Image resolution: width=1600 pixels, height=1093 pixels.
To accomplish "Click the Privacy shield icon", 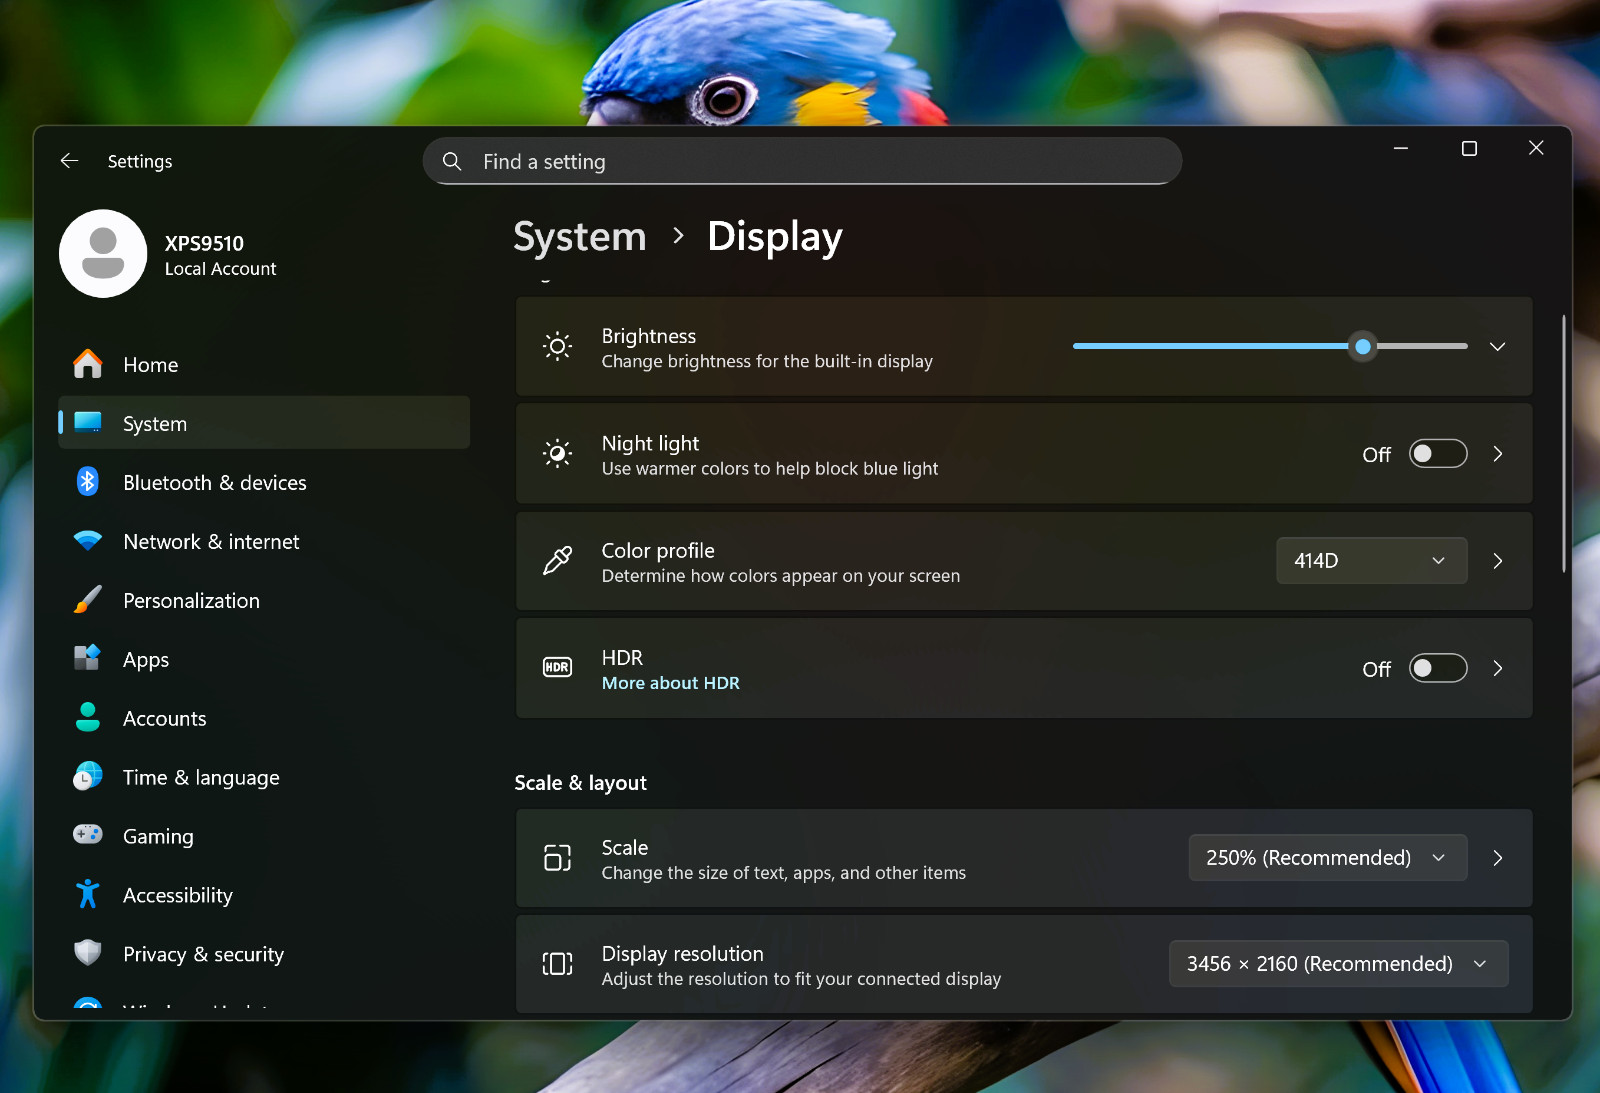I will click(88, 953).
